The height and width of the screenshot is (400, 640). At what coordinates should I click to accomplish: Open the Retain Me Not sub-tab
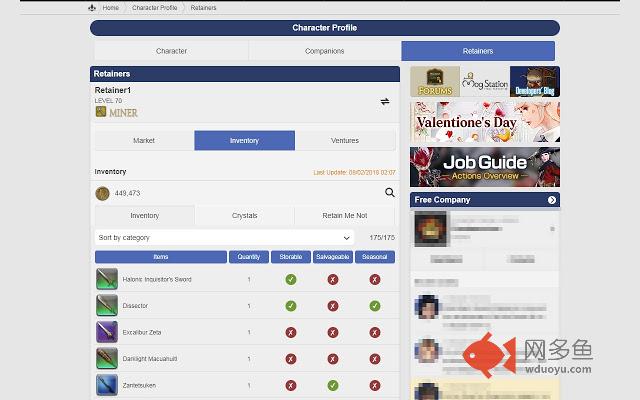[x=345, y=216]
